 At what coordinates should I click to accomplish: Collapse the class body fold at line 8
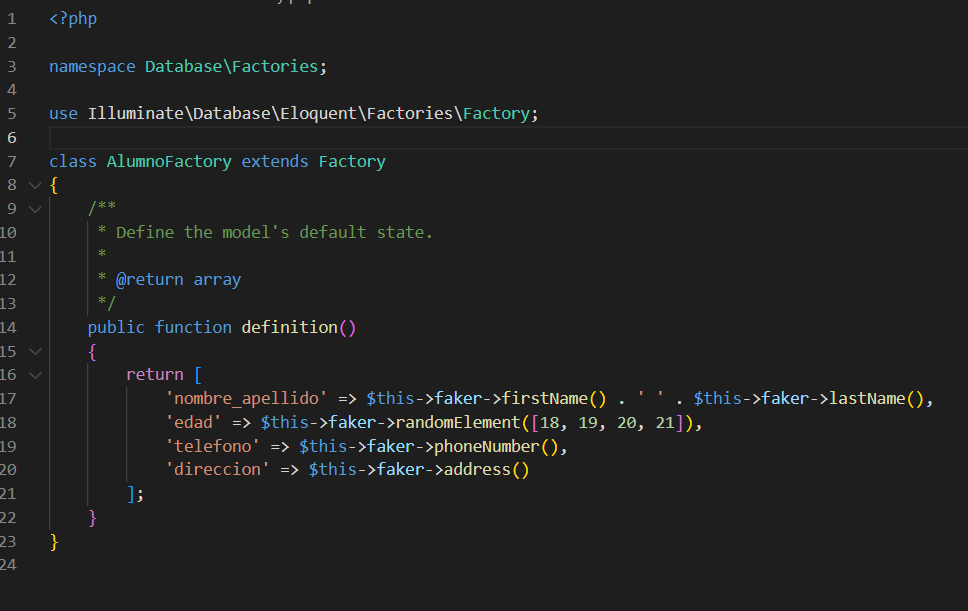(x=35, y=185)
